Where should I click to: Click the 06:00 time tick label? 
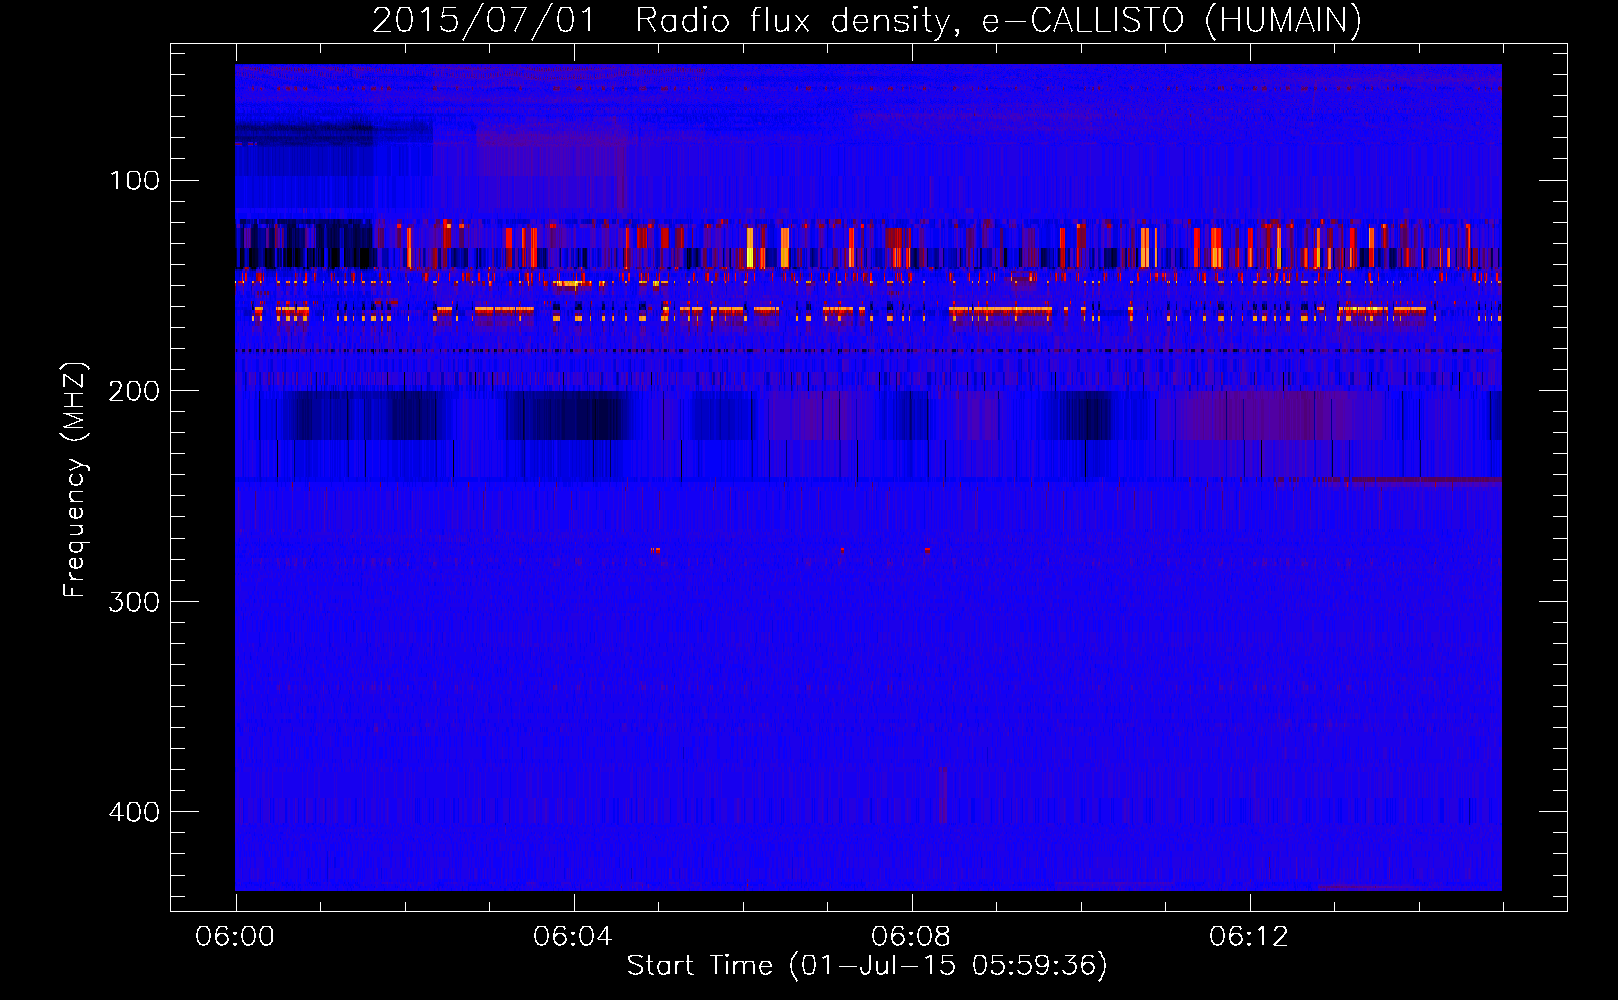235,937
